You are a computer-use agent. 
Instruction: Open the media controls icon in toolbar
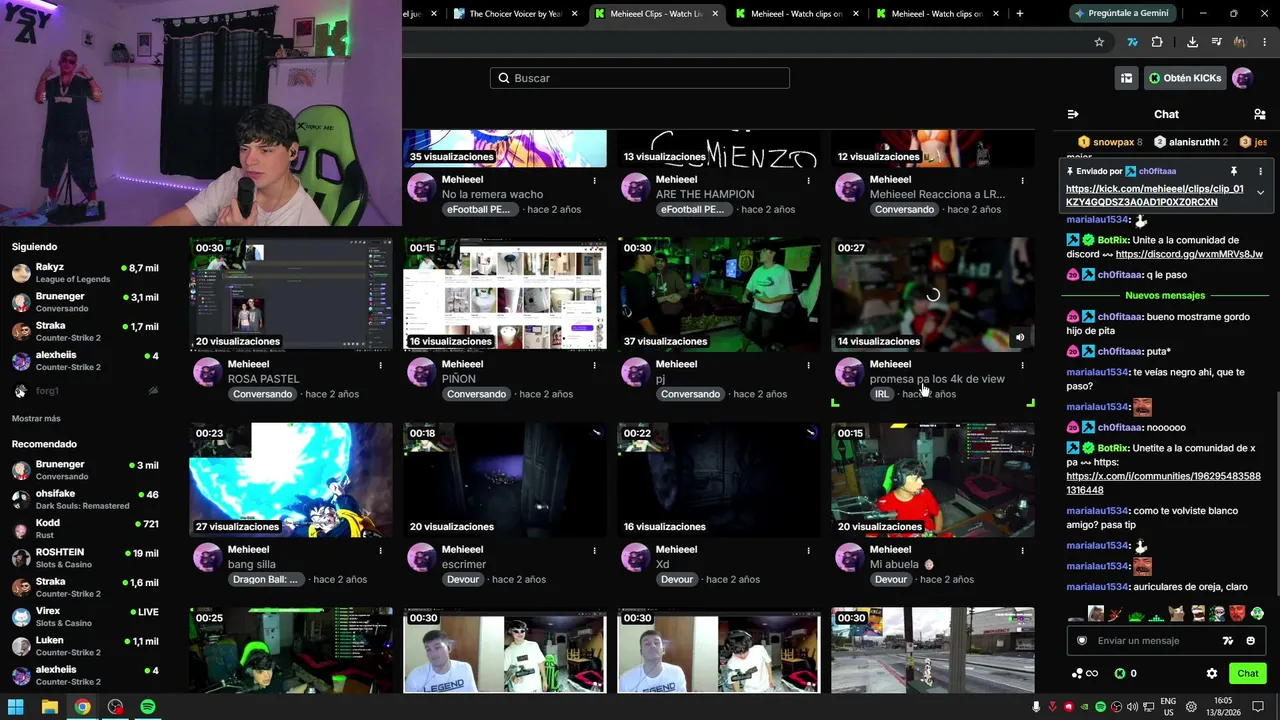1217,42
